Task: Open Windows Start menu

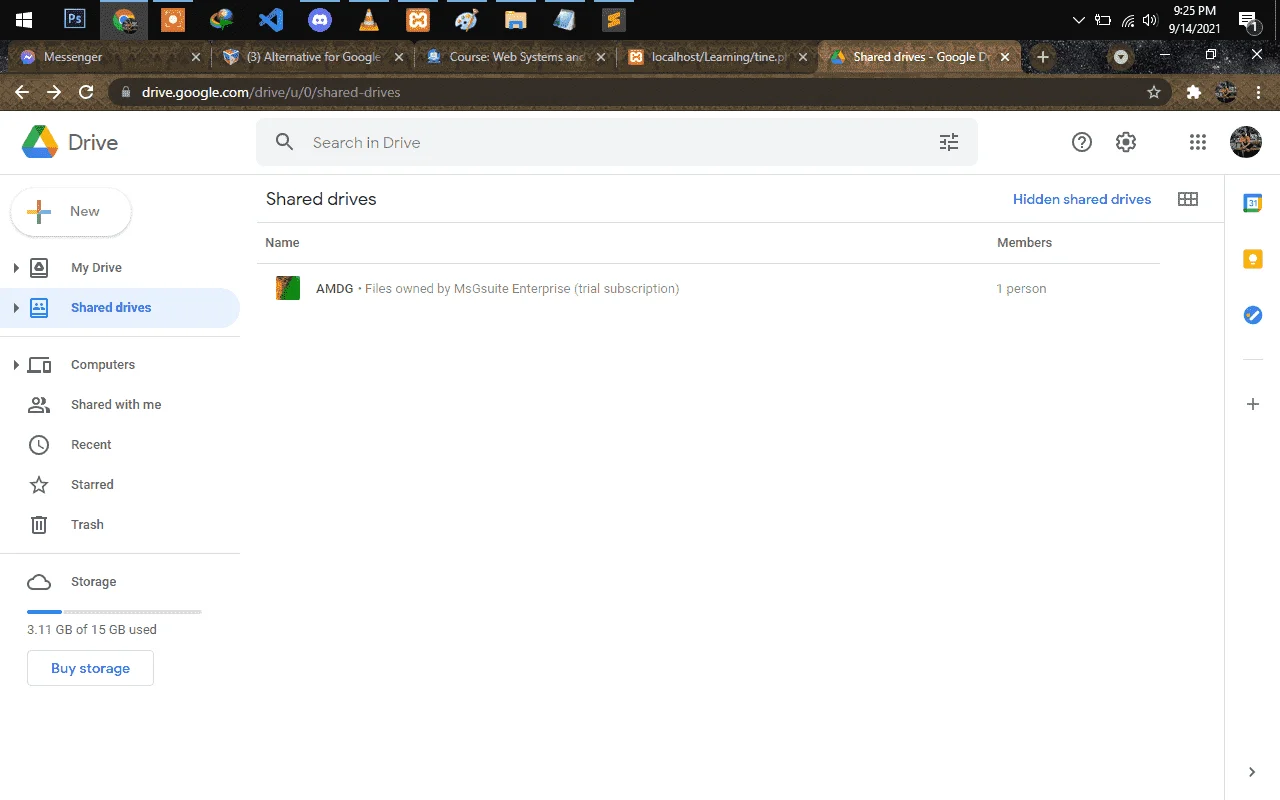Action: pos(24,19)
